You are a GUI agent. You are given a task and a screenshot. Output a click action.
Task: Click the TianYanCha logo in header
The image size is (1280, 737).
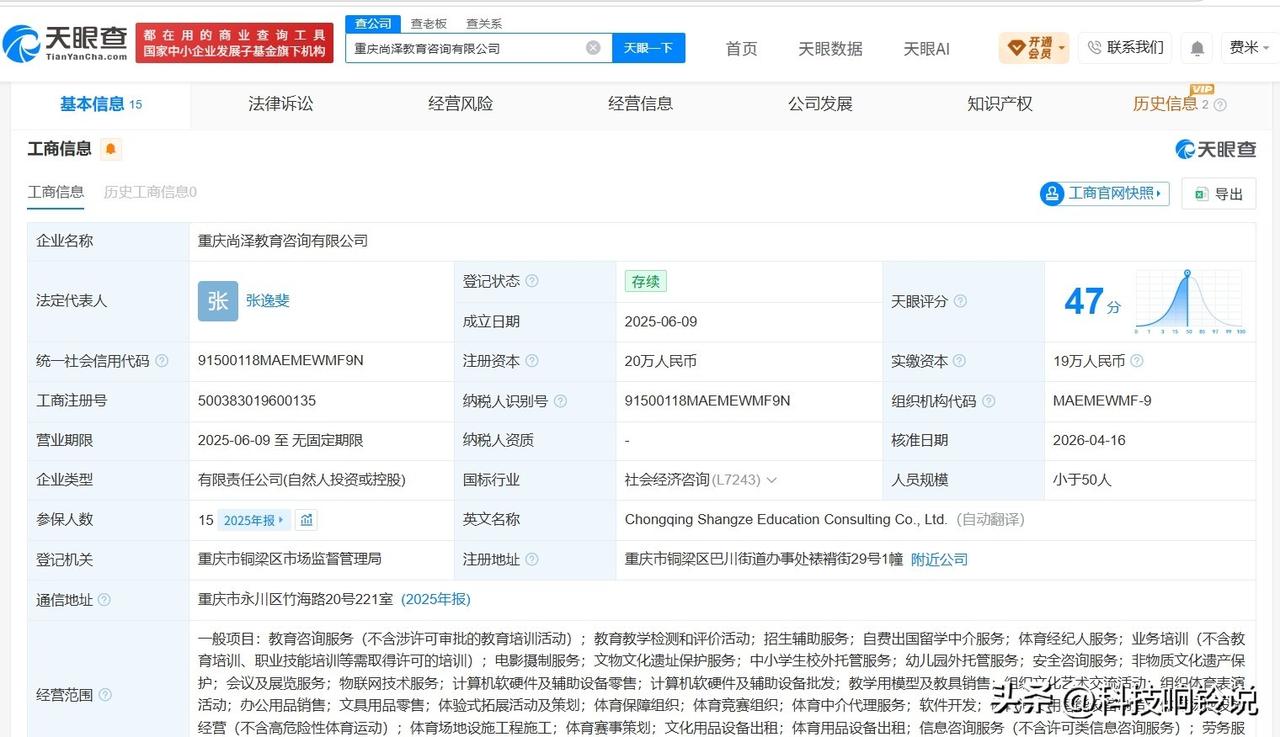[66, 43]
